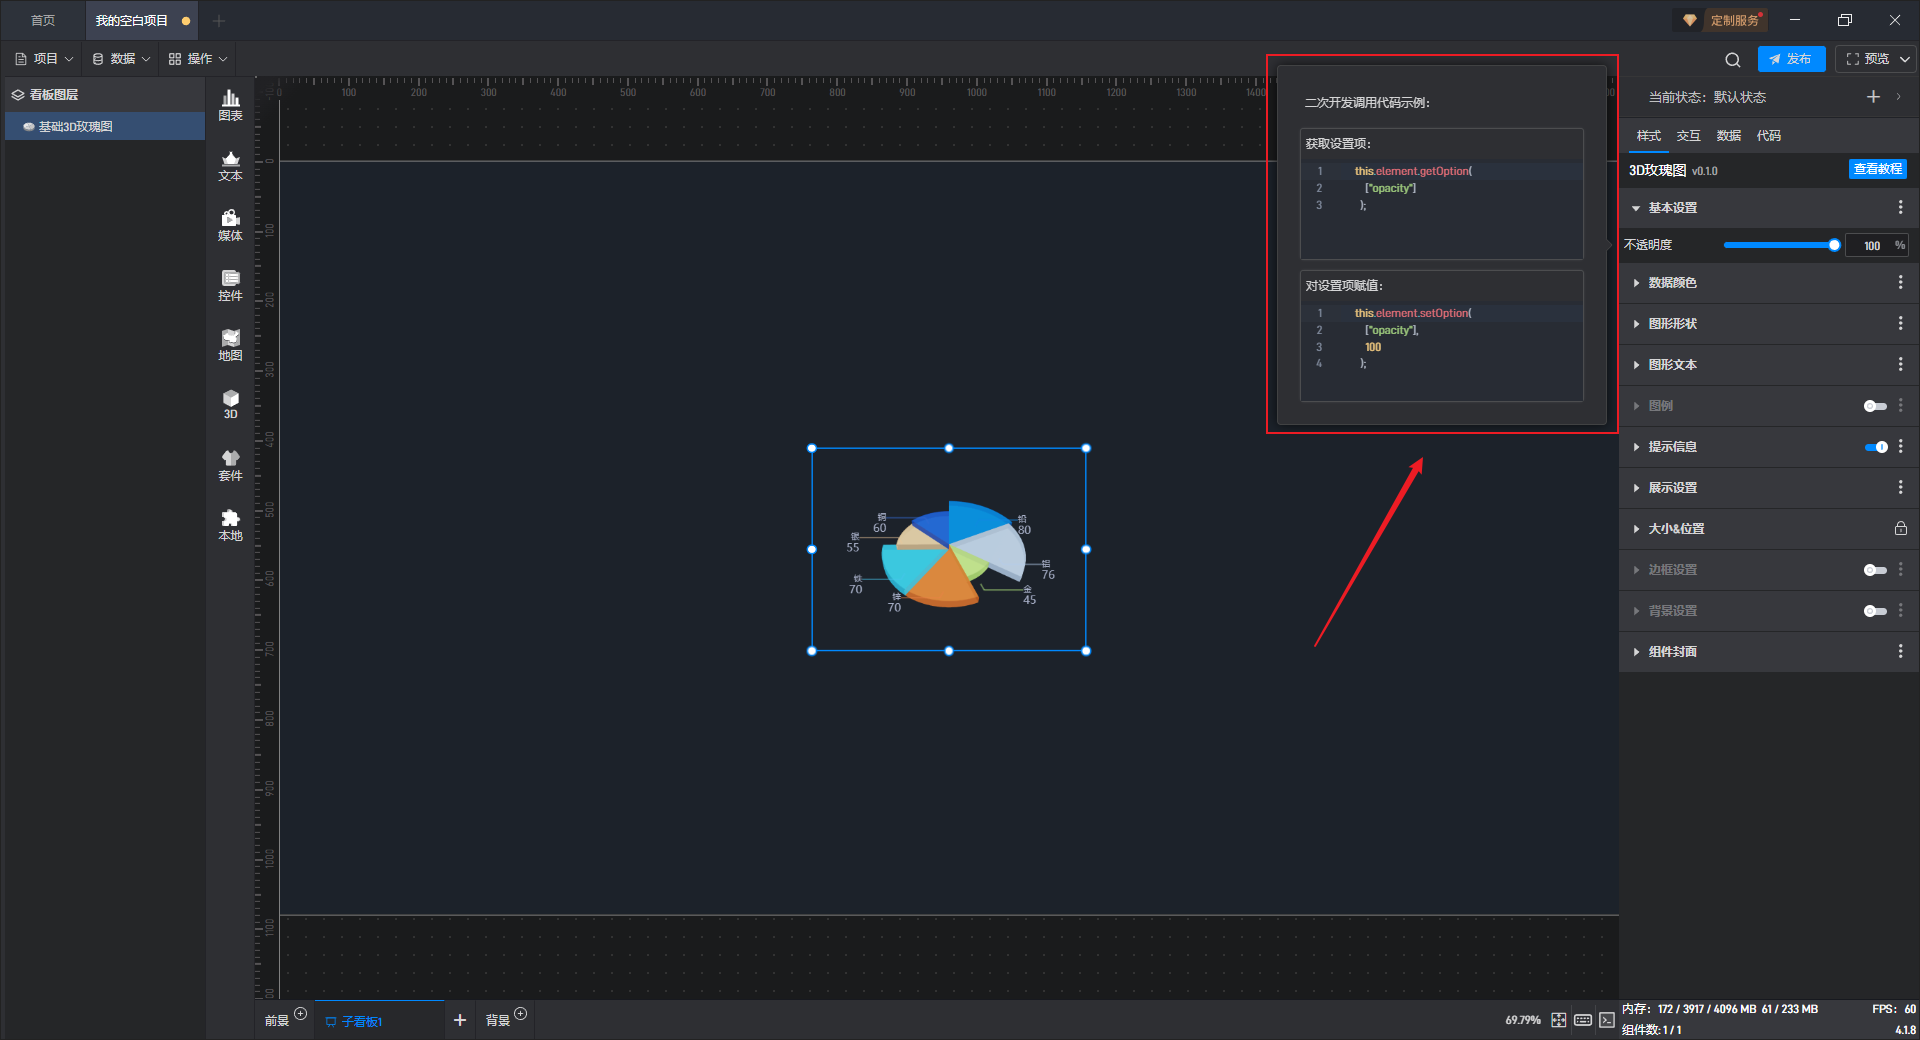Open 数据颜色 more options menu
The image size is (1920, 1040).
(1900, 283)
